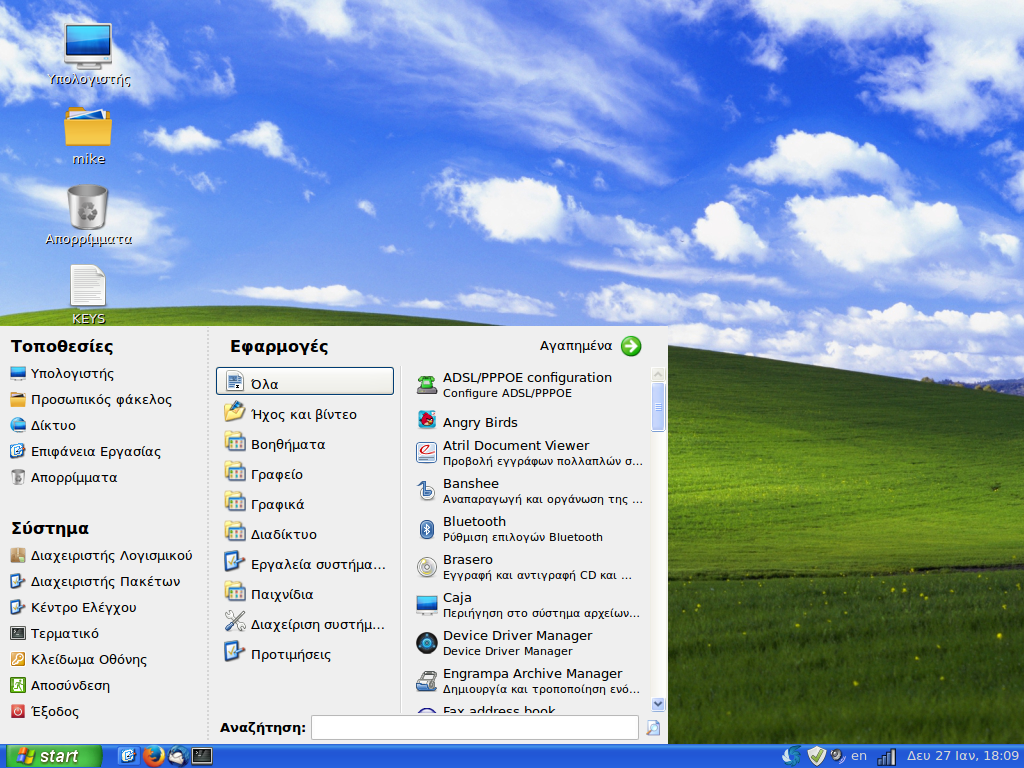Select the Γραφικά category
The height and width of the screenshot is (768, 1024).
(305, 504)
